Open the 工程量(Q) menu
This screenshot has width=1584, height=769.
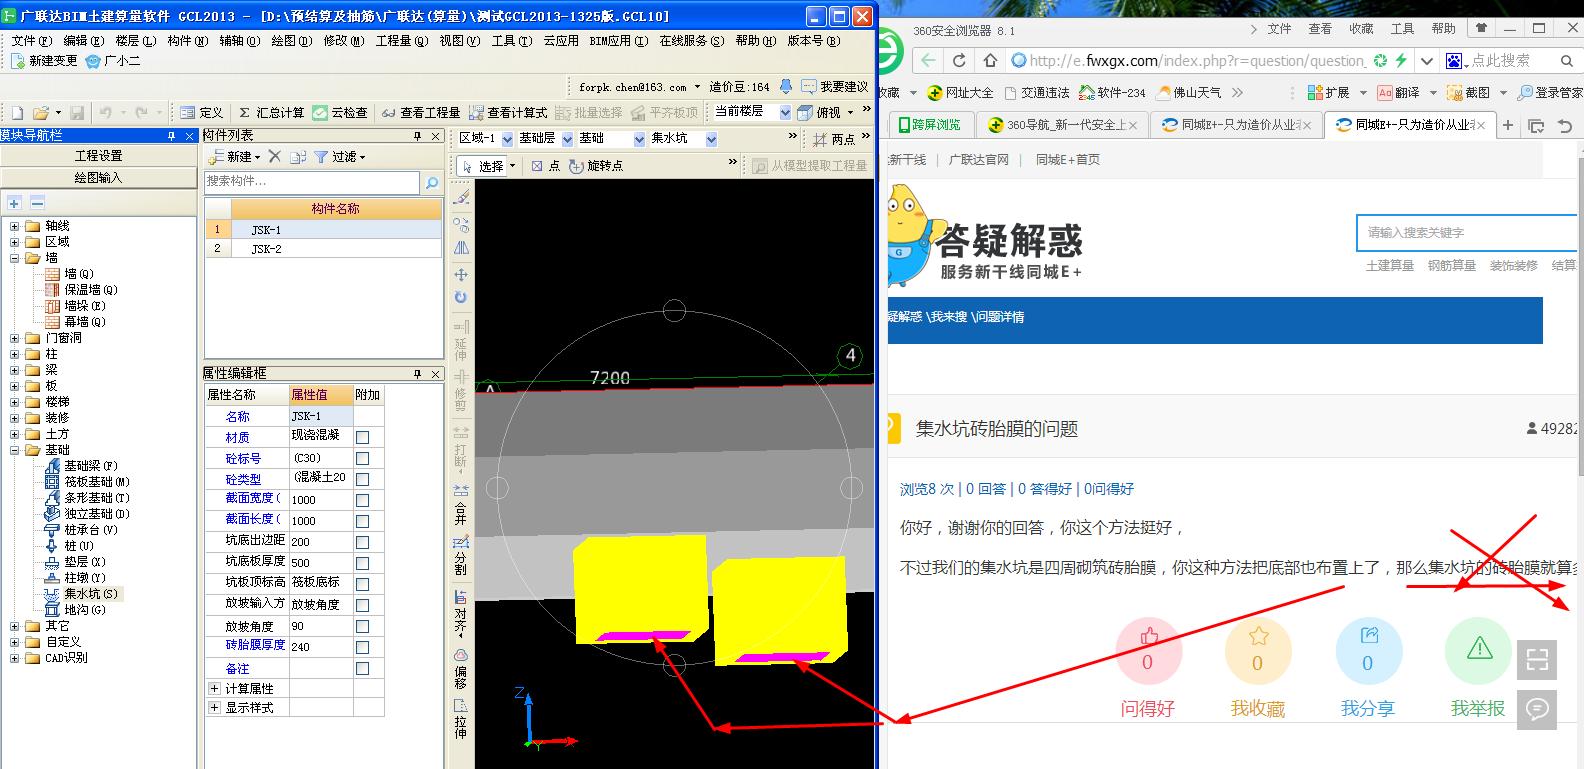tap(402, 41)
